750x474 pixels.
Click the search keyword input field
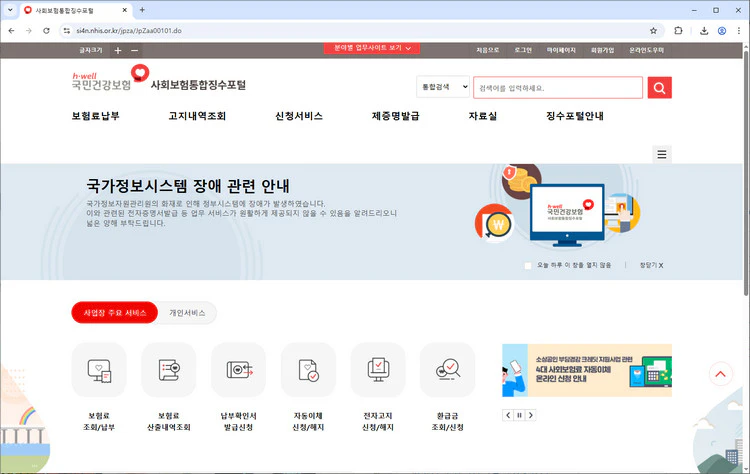click(x=558, y=88)
